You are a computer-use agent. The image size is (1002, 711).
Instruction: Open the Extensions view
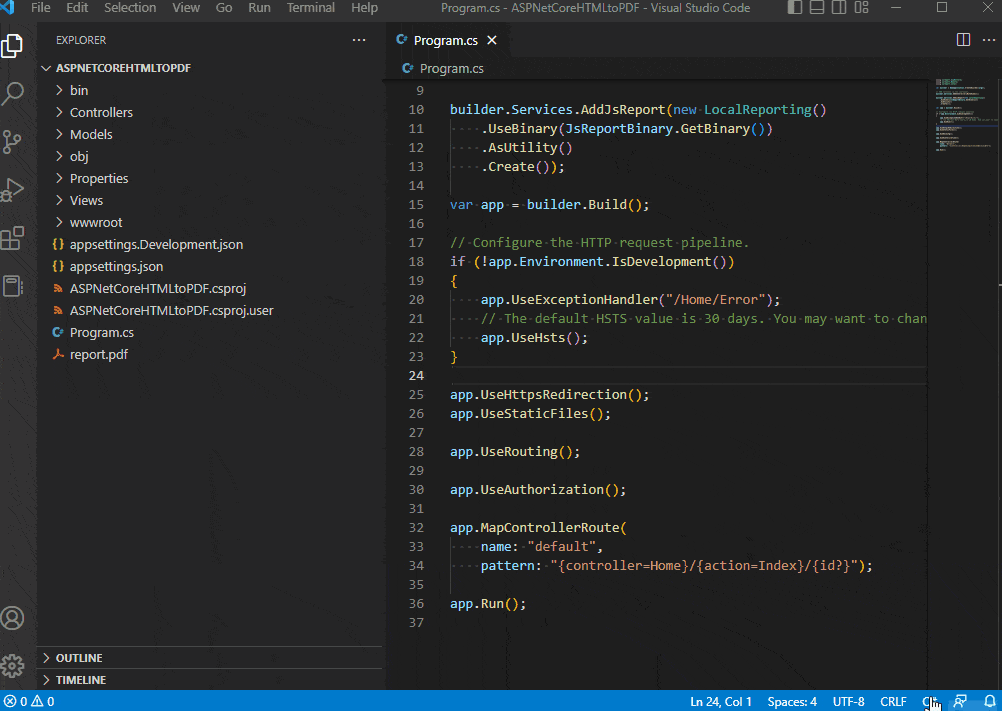[x=14, y=239]
